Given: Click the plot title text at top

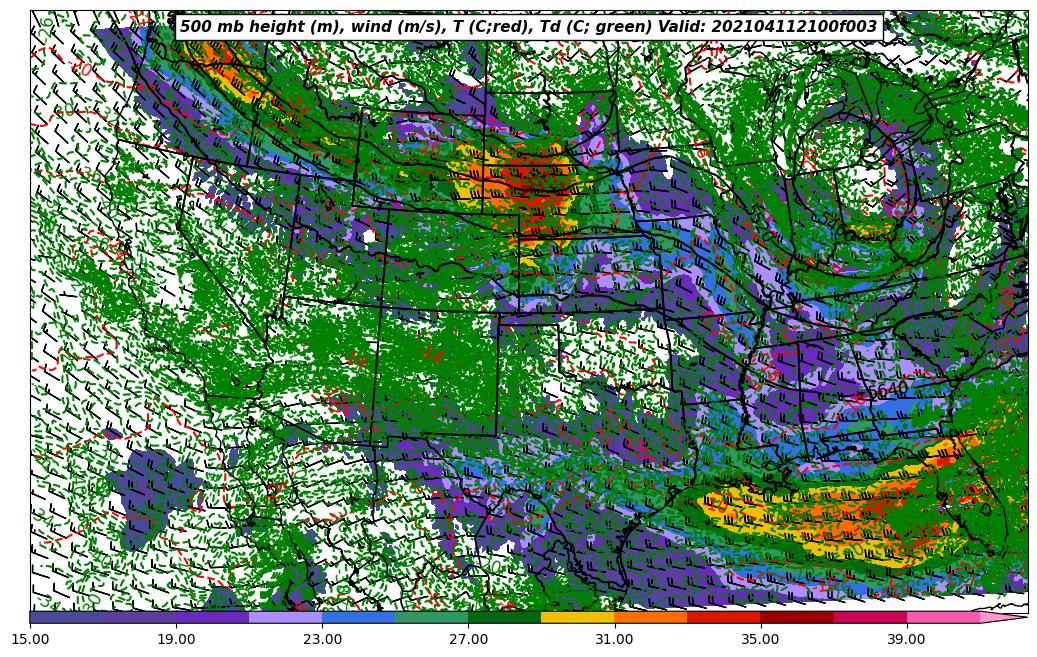Looking at the screenshot, I should click(x=528, y=27).
